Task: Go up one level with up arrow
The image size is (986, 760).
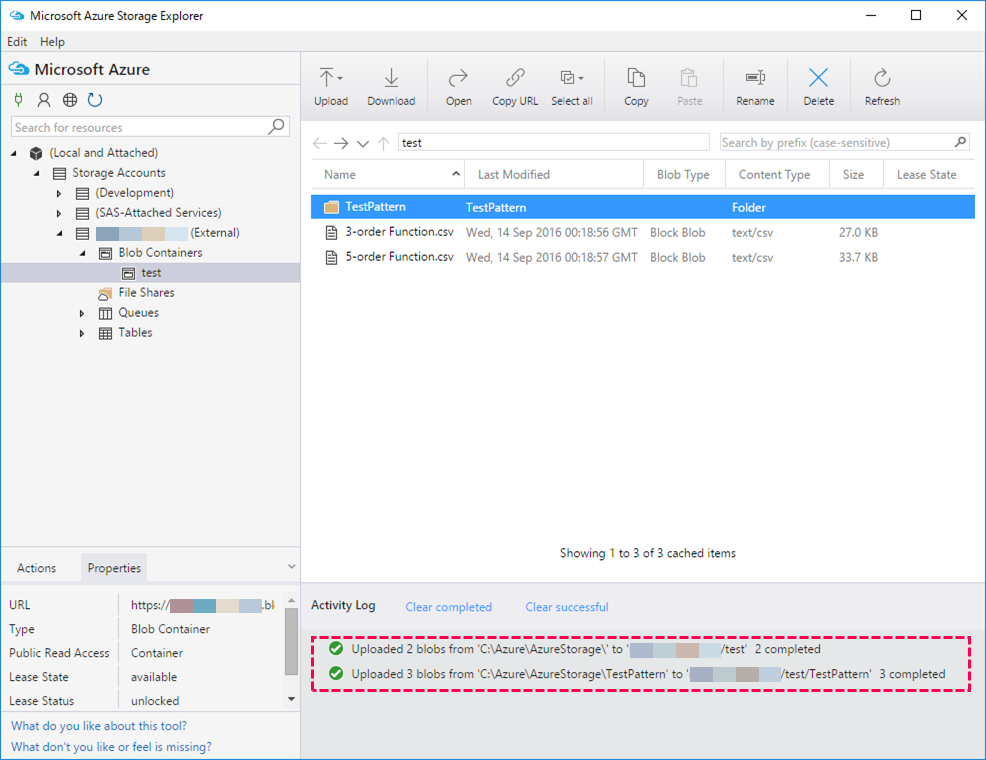Action: tap(384, 143)
